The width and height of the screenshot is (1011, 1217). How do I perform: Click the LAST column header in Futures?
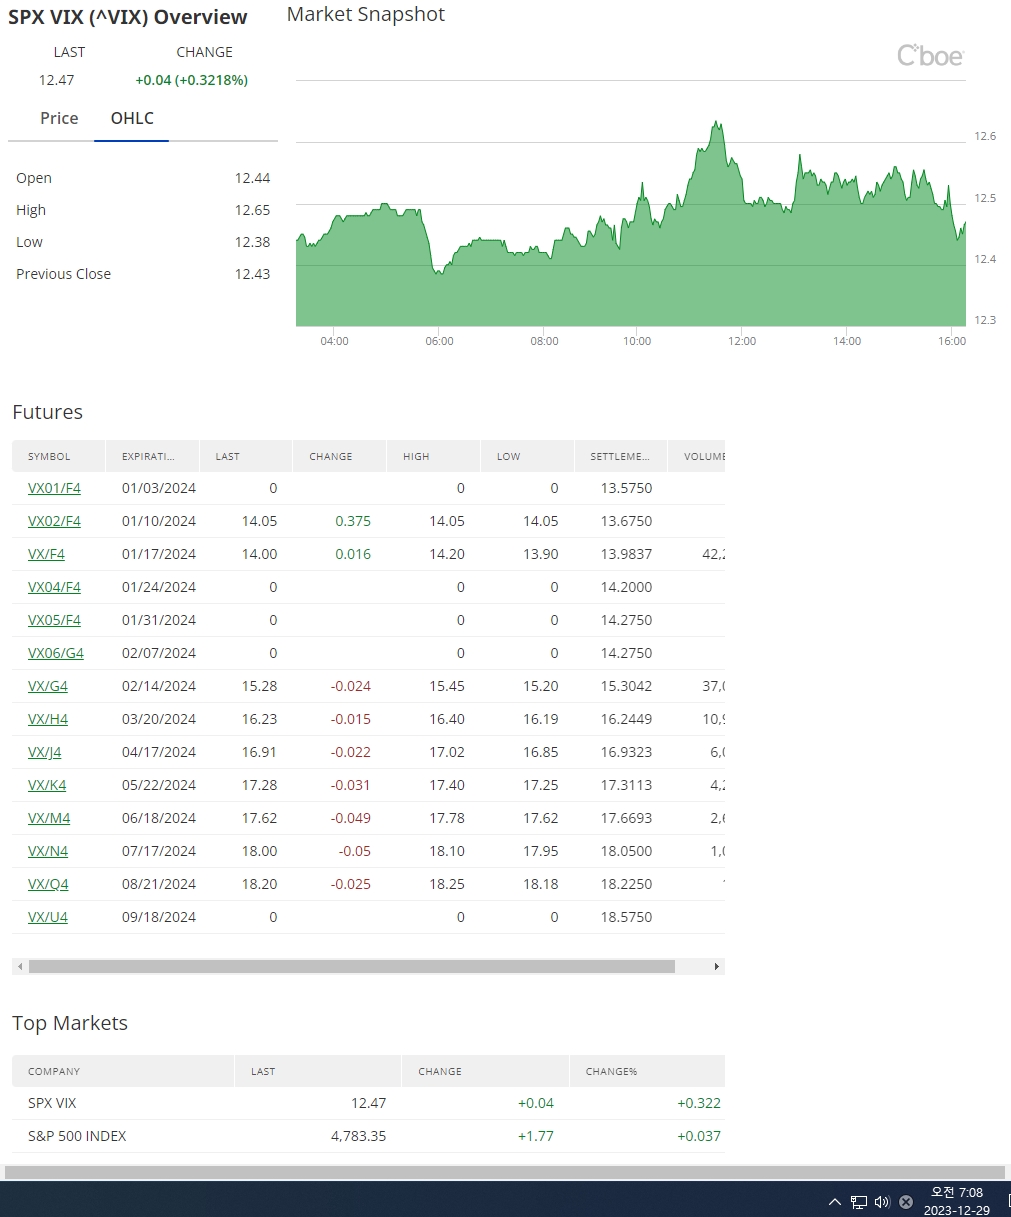[x=246, y=456]
